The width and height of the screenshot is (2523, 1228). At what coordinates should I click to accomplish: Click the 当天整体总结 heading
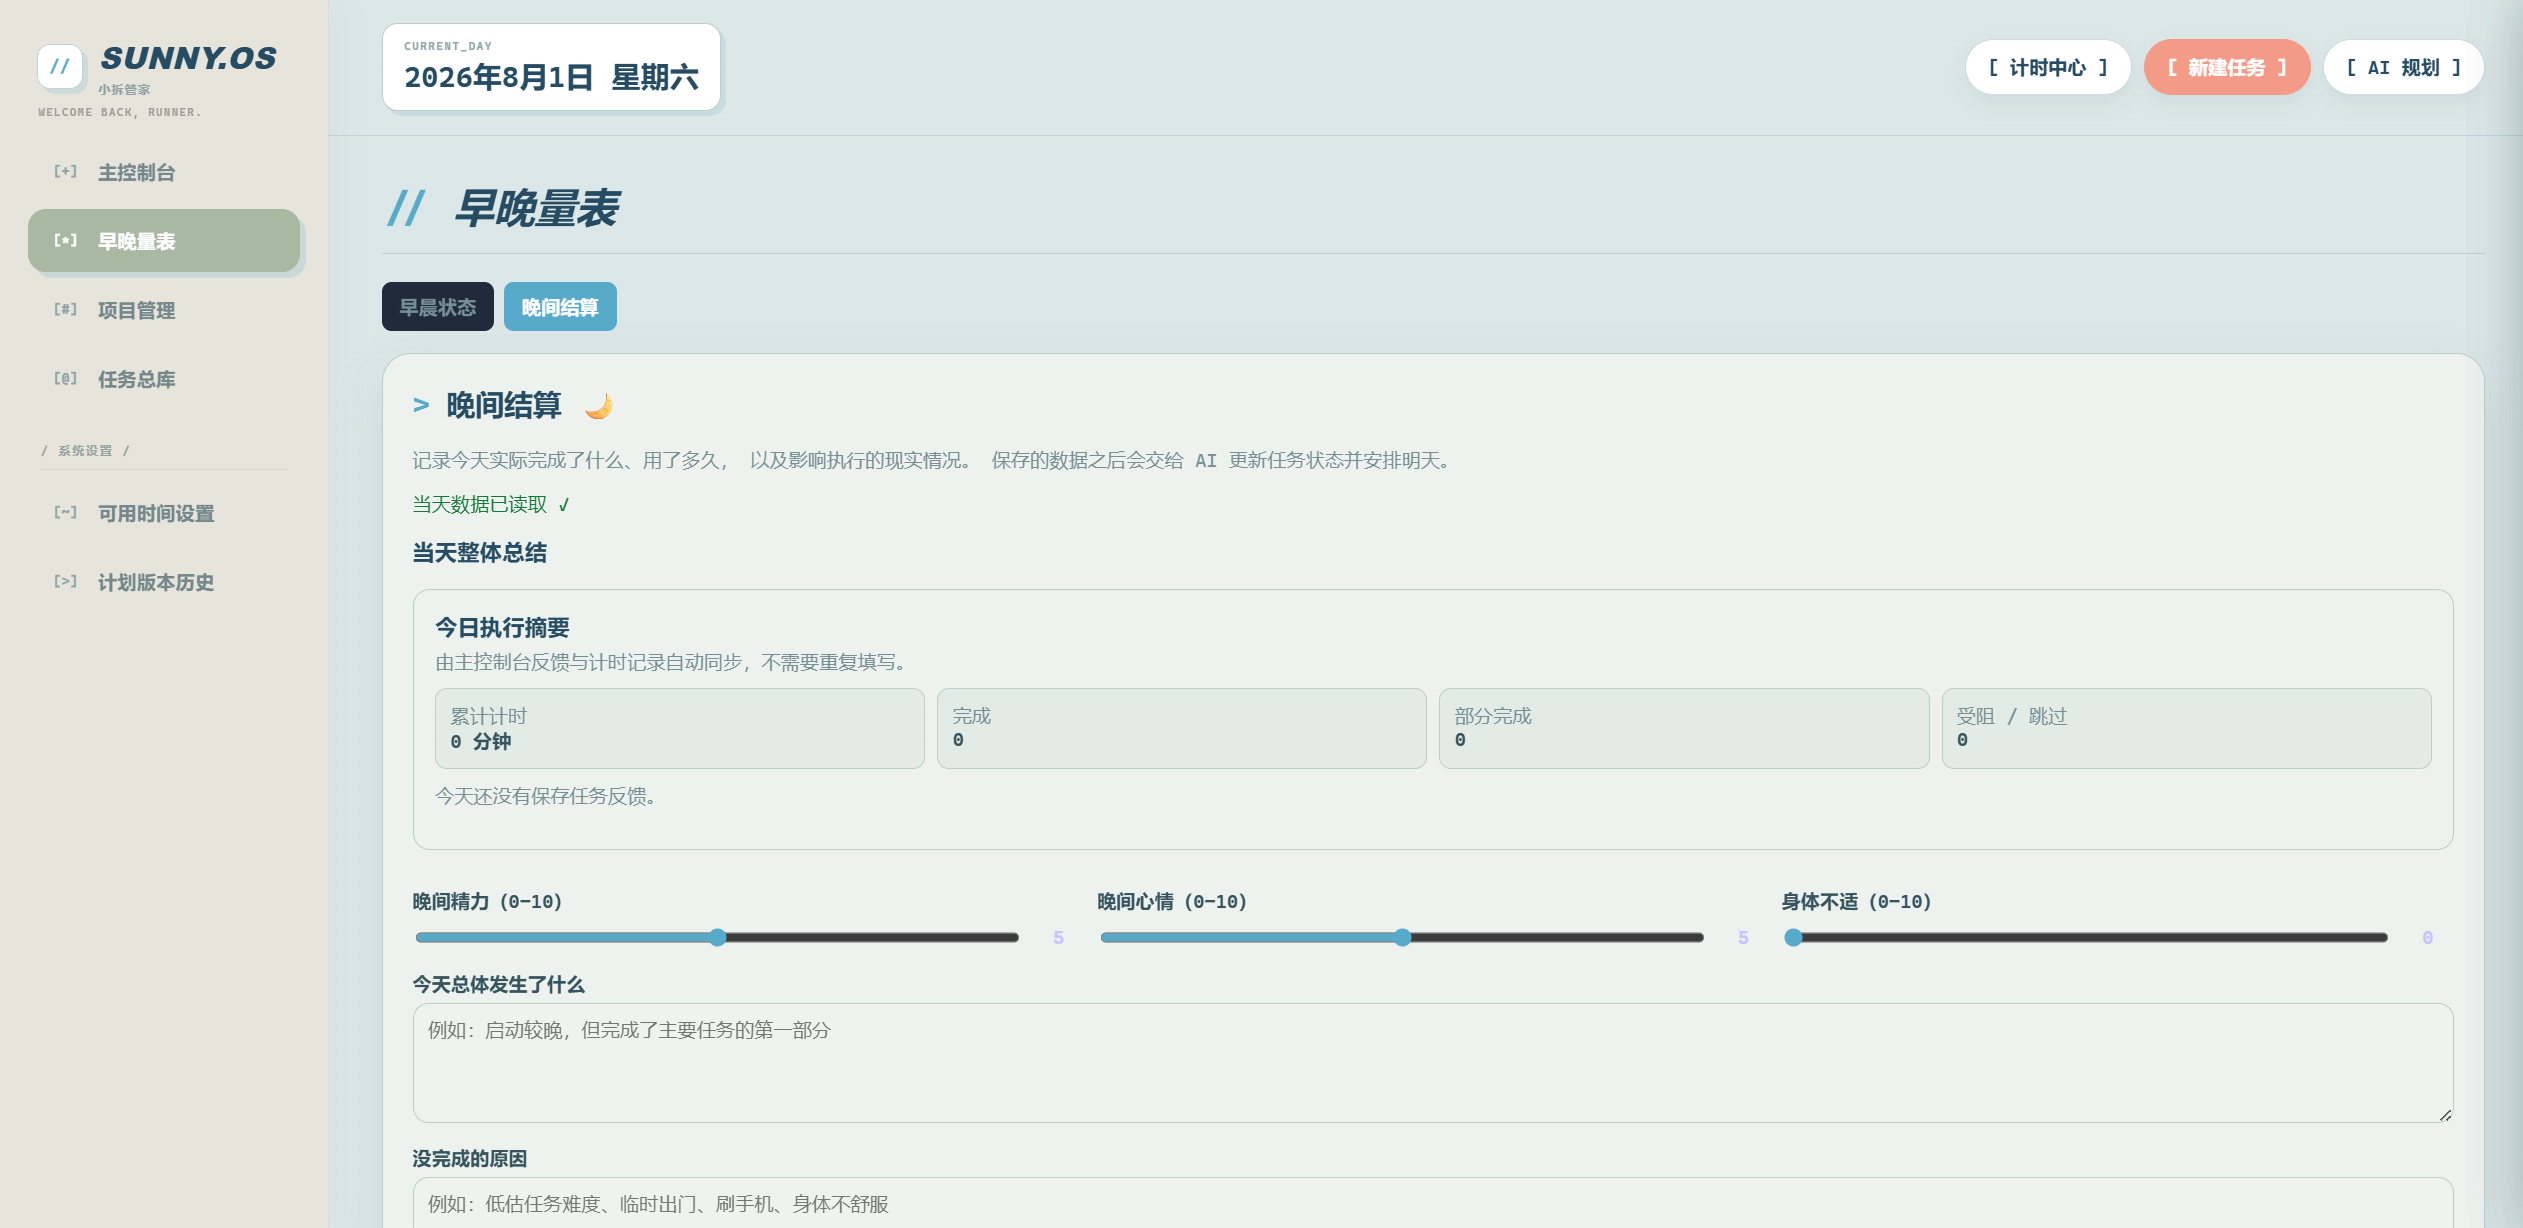480,553
